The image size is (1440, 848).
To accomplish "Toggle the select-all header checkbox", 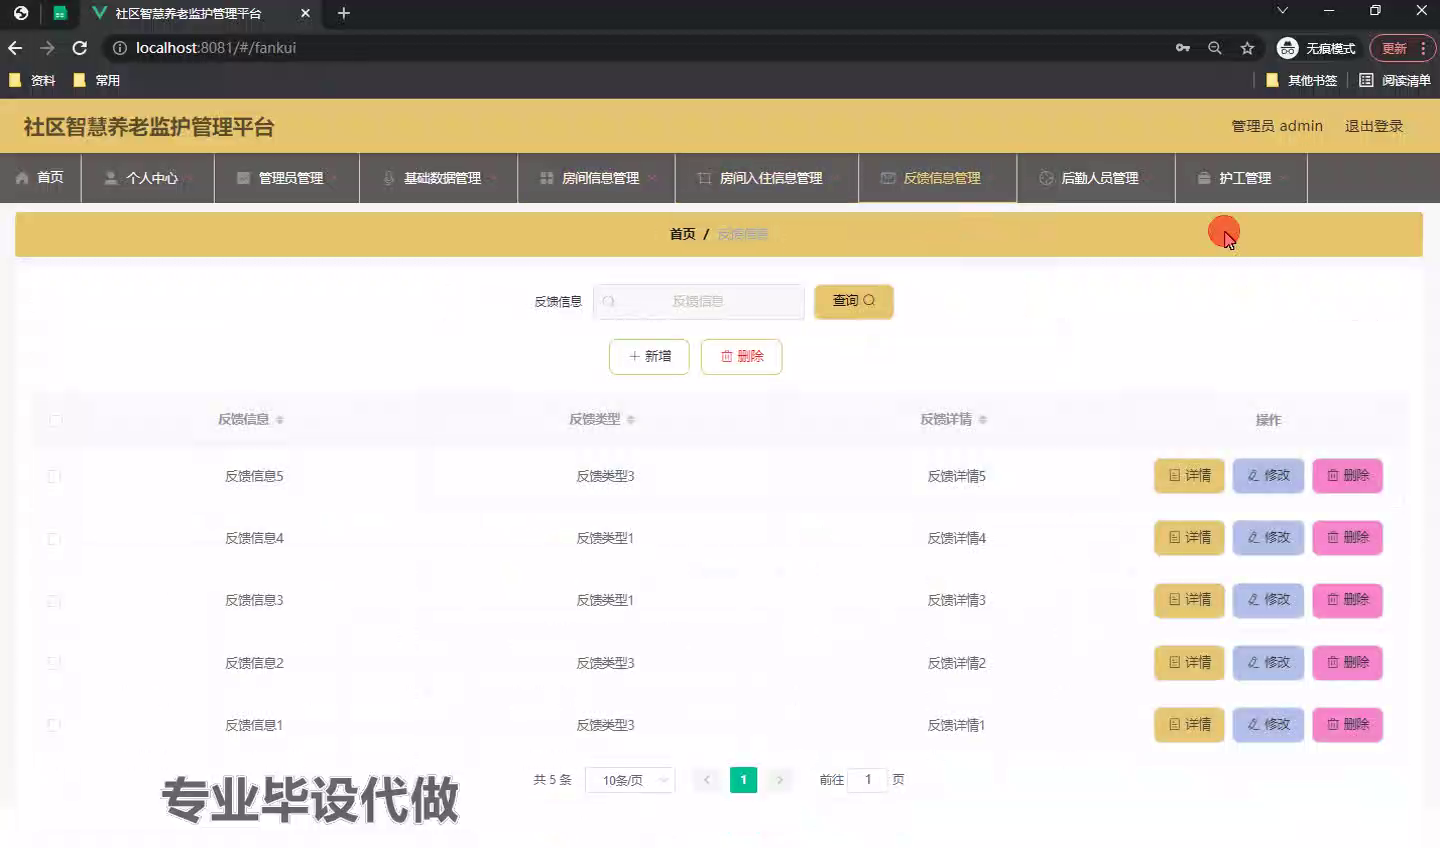I will click(x=55, y=420).
